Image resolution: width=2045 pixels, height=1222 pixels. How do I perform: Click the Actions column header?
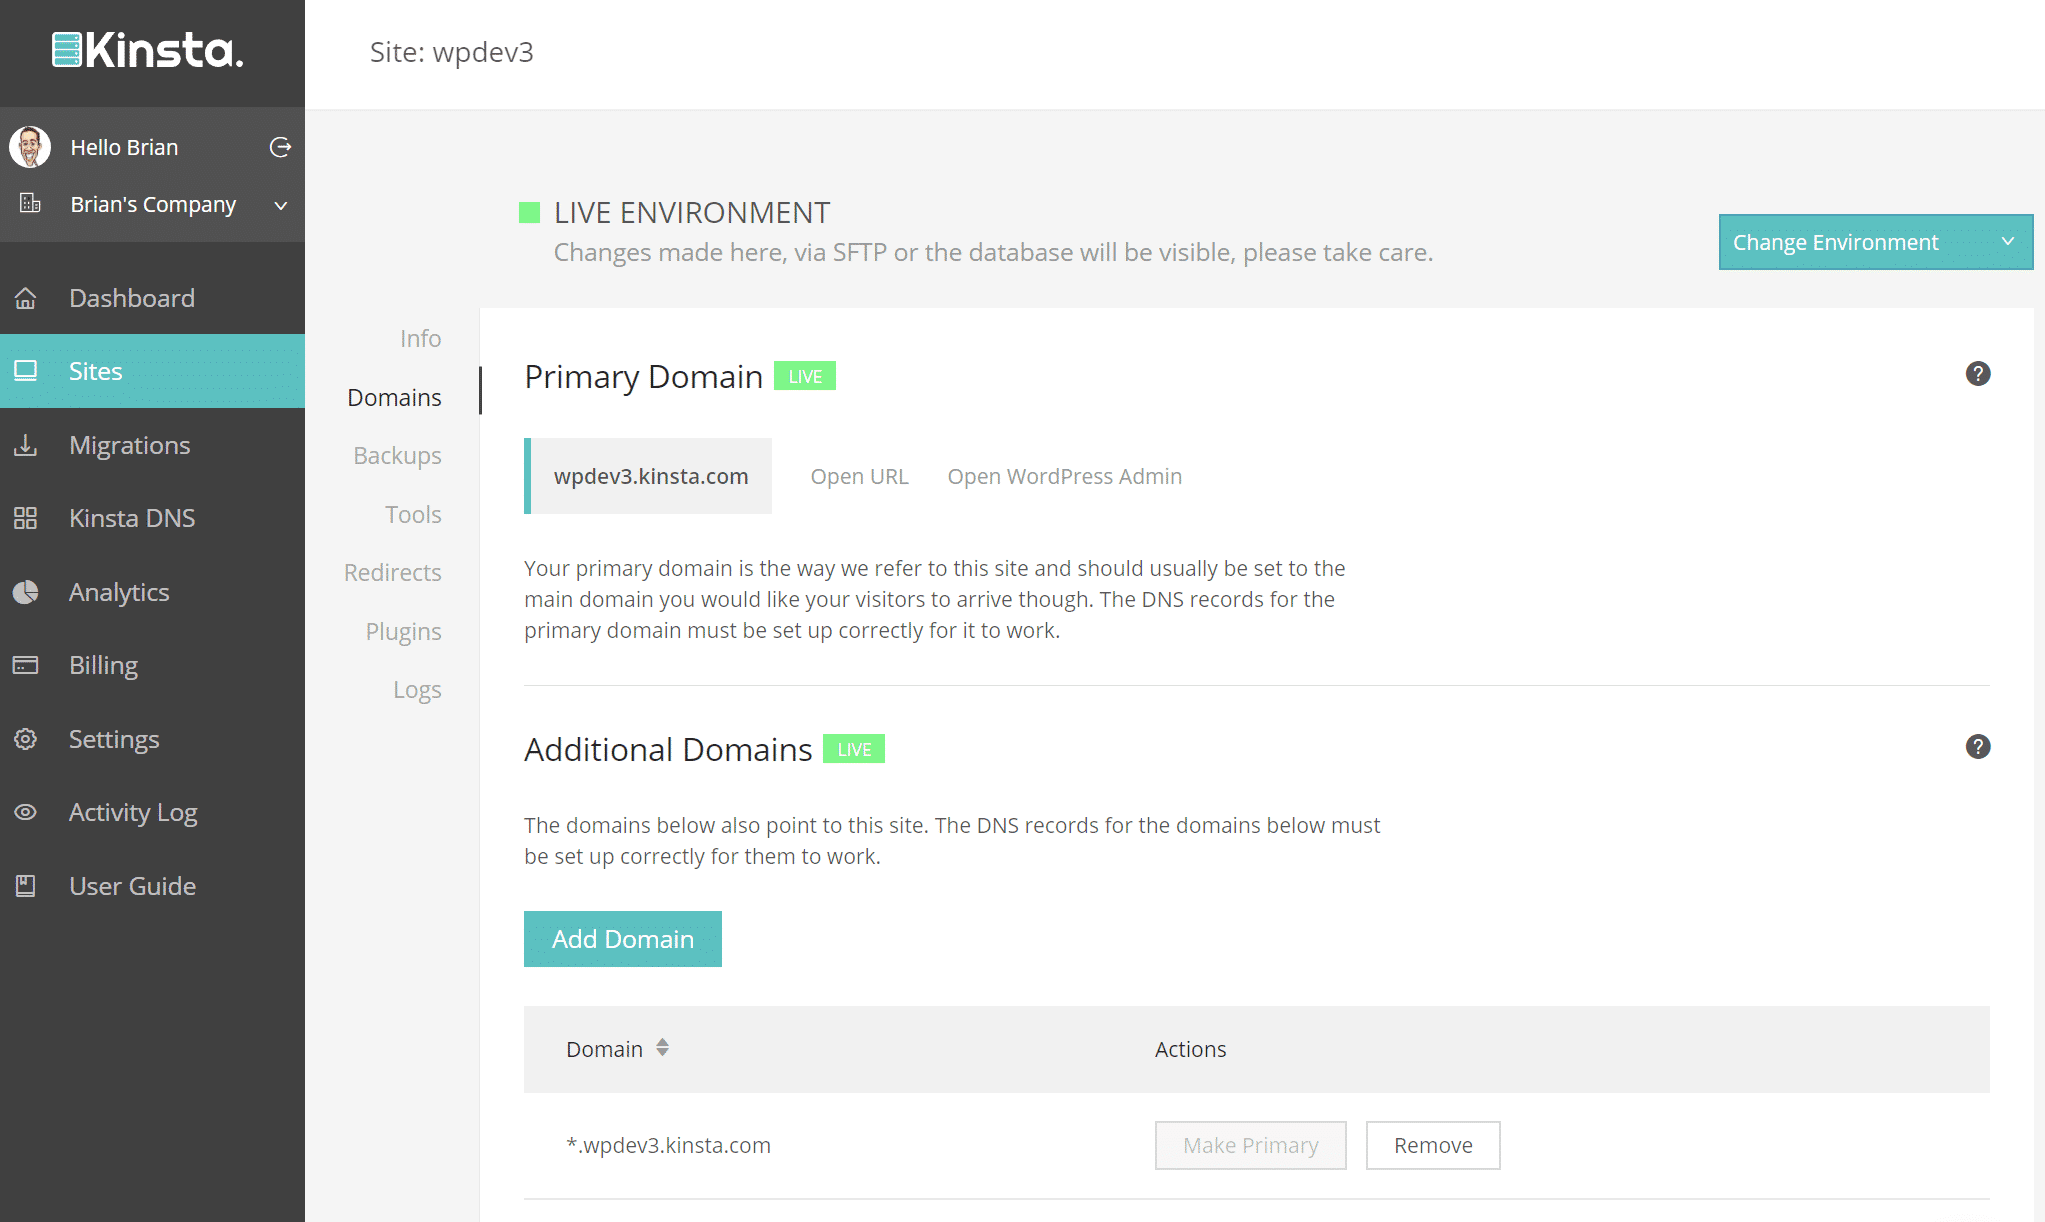1190,1049
